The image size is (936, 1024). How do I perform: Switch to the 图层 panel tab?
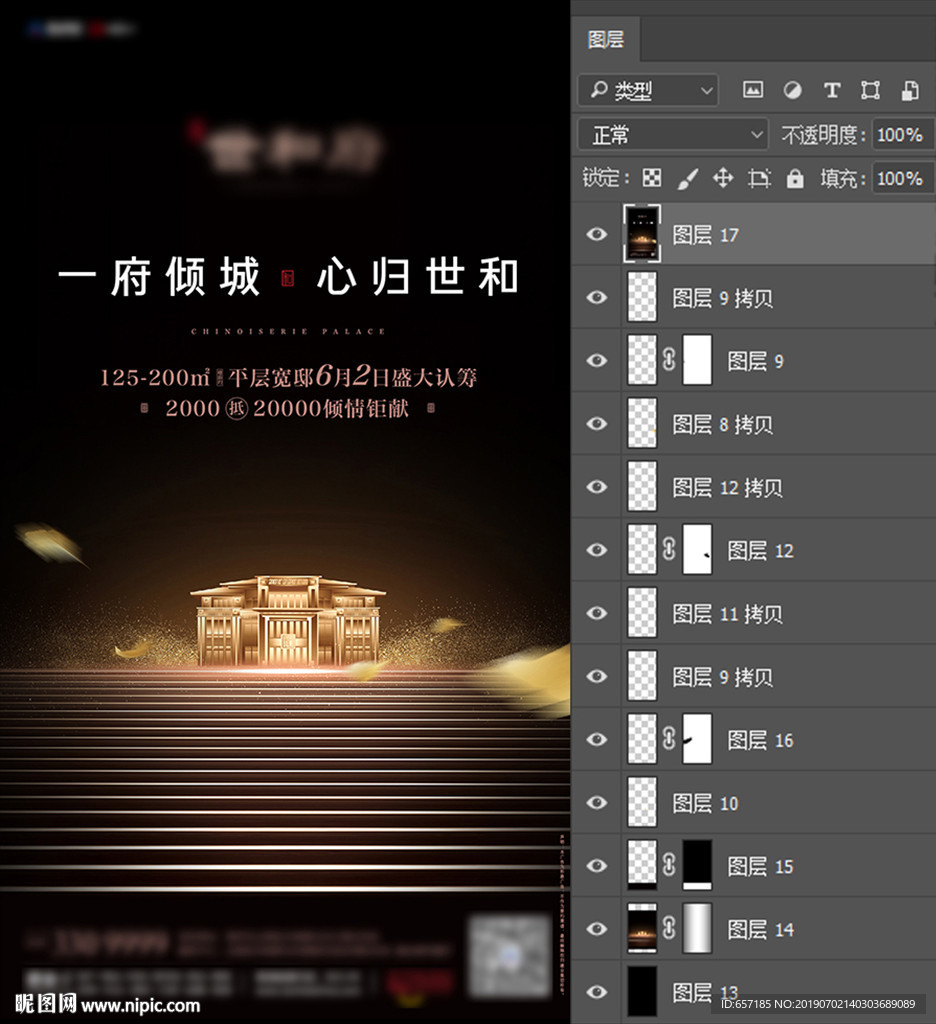605,40
